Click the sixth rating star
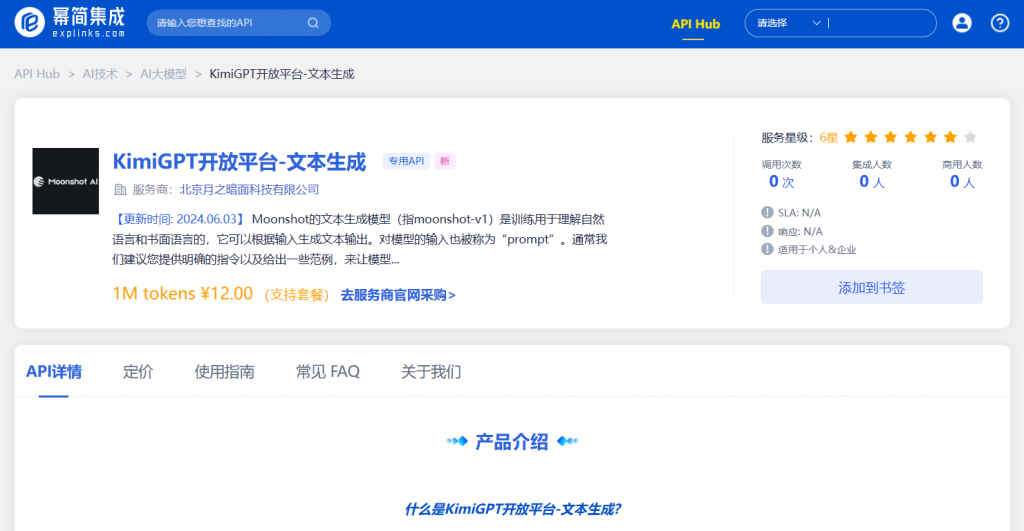Image resolution: width=1024 pixels, height=531 pixels. (950, 137)
